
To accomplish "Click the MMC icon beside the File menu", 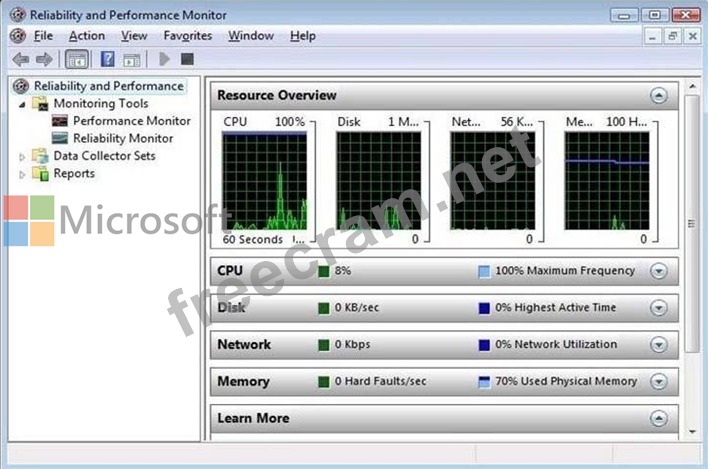I will [18, 36].
